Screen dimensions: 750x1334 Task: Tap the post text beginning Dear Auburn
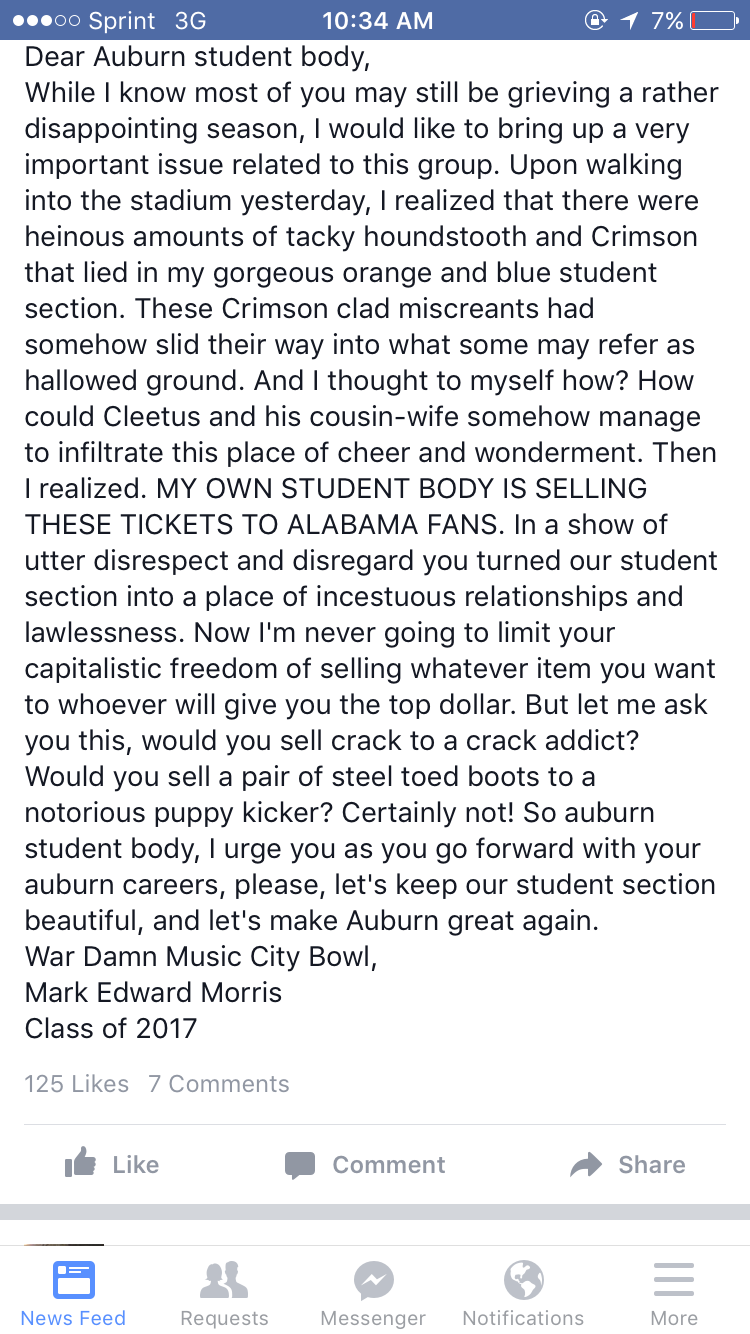(x=371, y=542)
